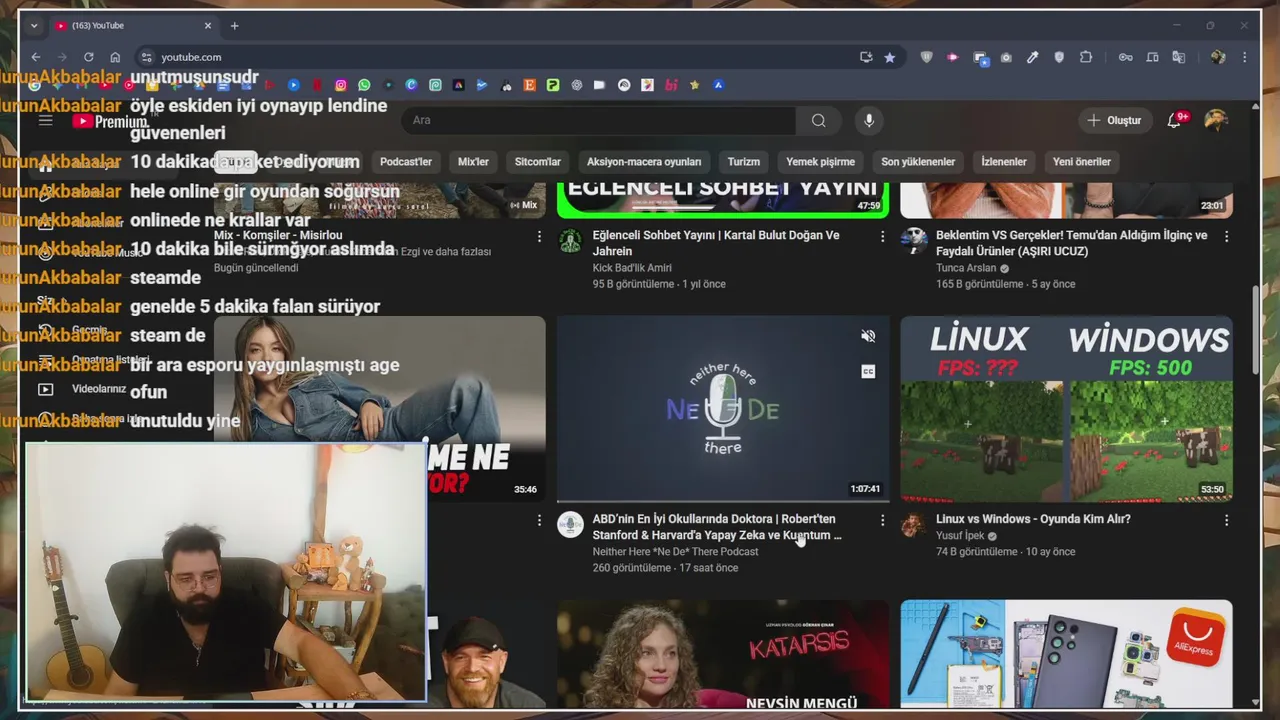Open the password manager key icon
1280x720 pixels.
pyautogui.click(x=1125, y=57)
